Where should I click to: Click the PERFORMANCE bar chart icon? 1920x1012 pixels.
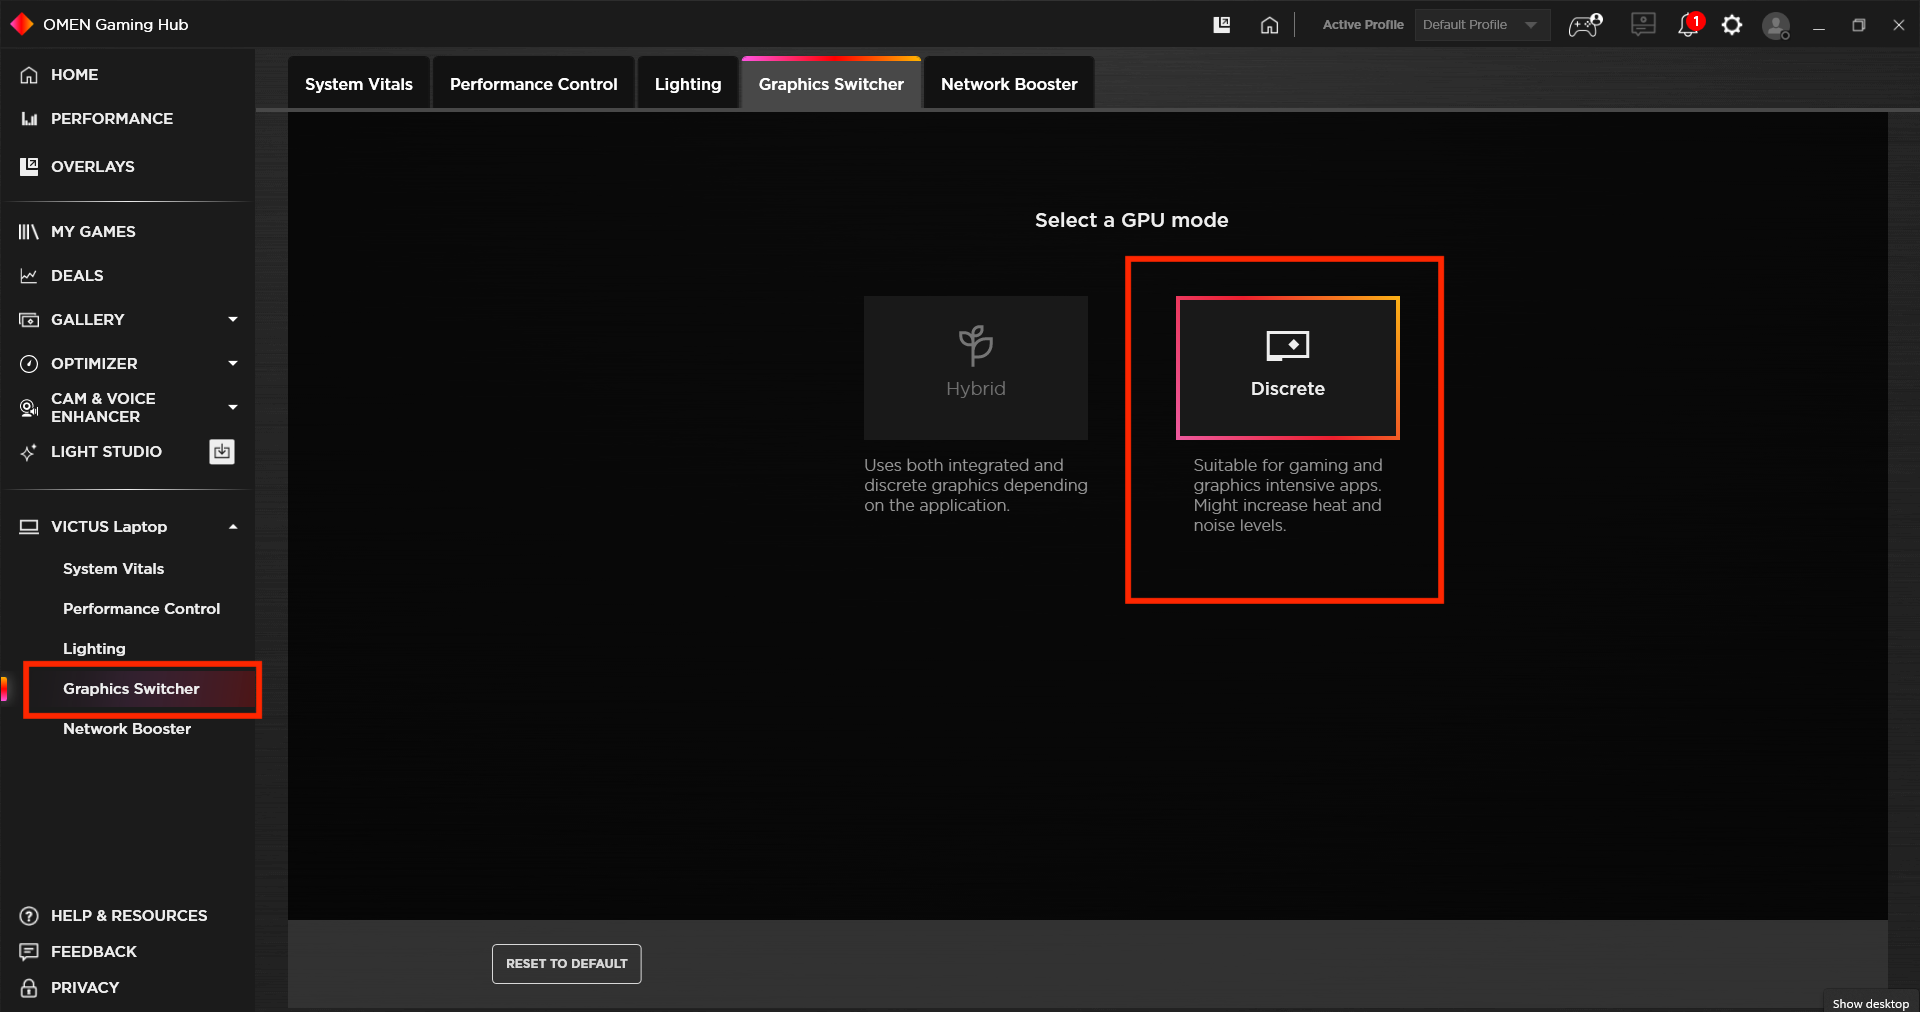click(x=29, y=119)
